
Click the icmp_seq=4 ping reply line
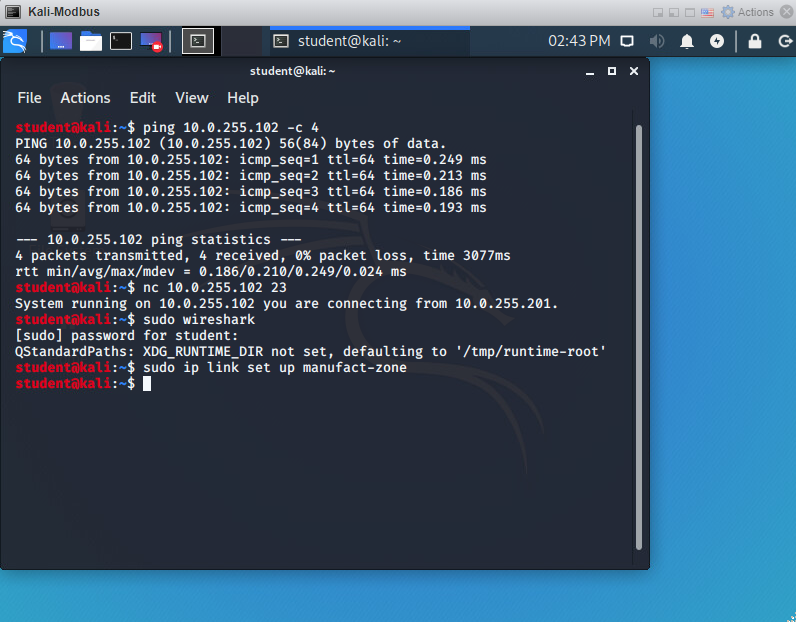coord(251,208)
